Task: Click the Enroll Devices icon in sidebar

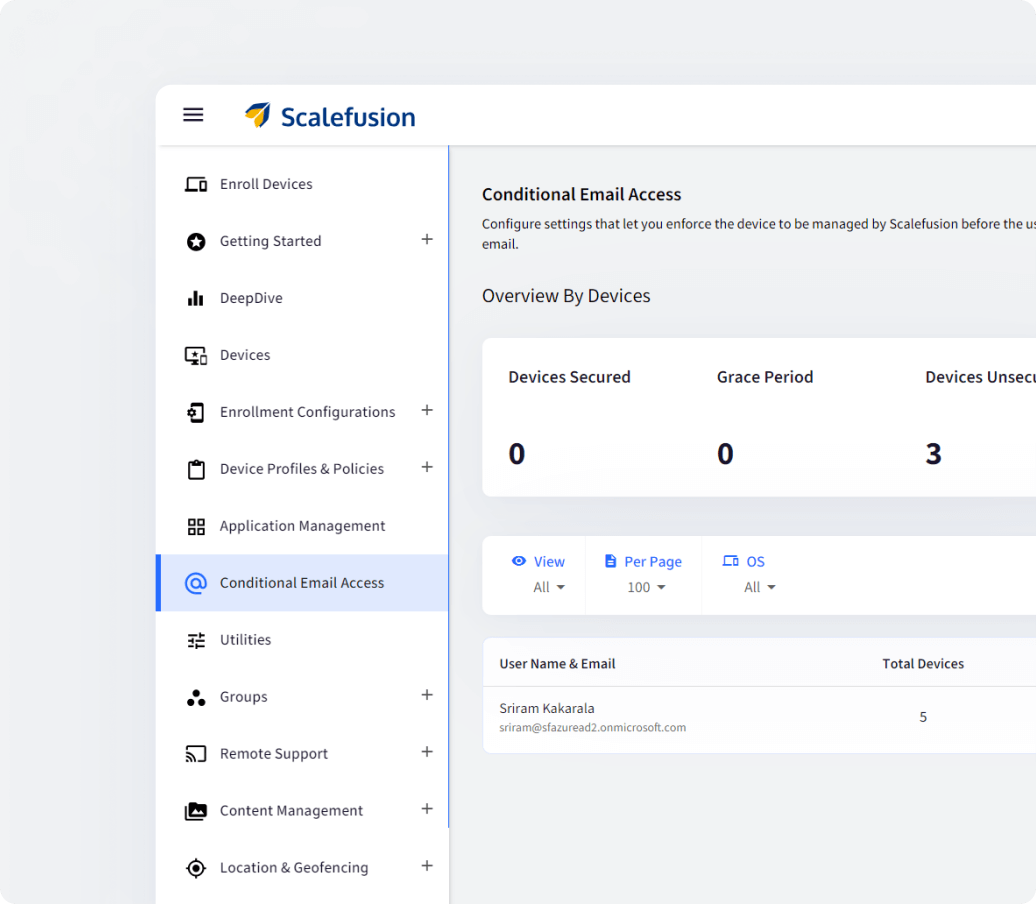Action: click(x=196, y=184)
